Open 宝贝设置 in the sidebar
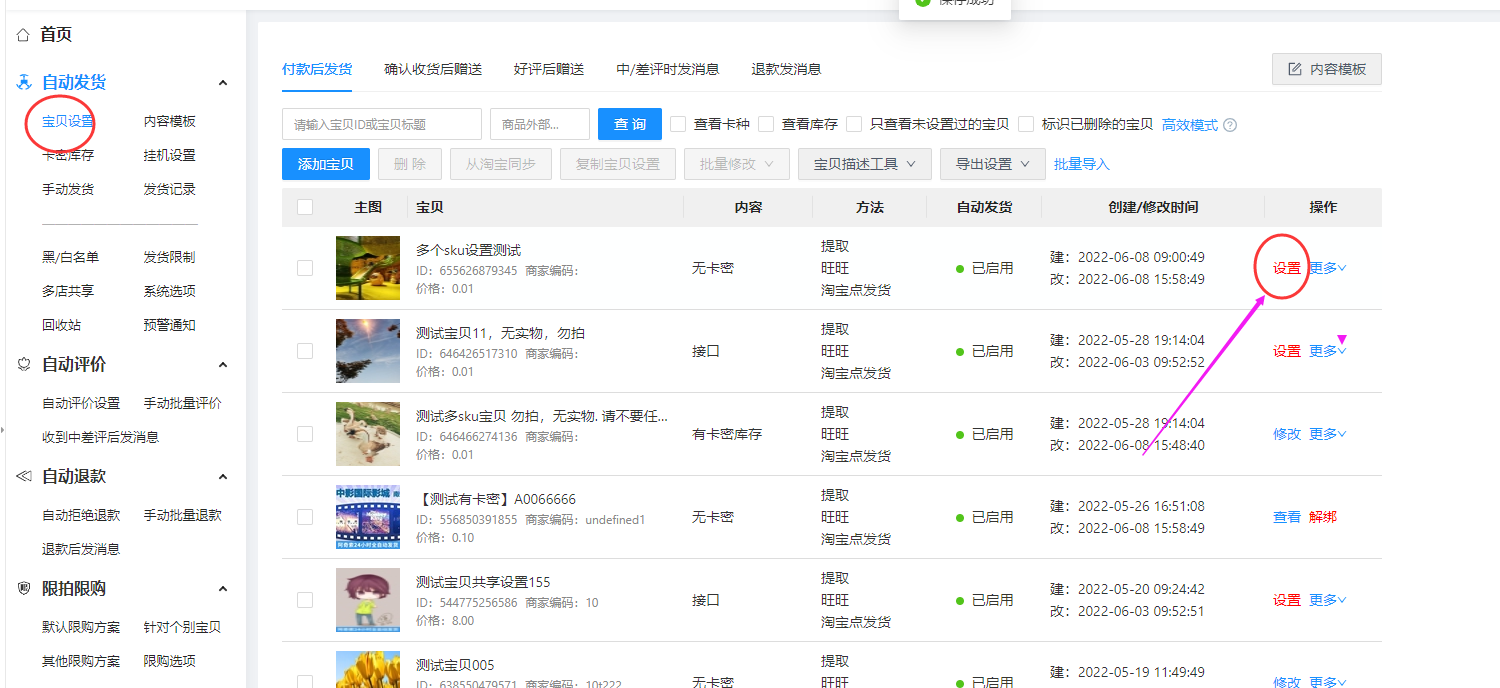Image resolution: width=1500 pixels, height=688 pixels. (x=68, y=121)
